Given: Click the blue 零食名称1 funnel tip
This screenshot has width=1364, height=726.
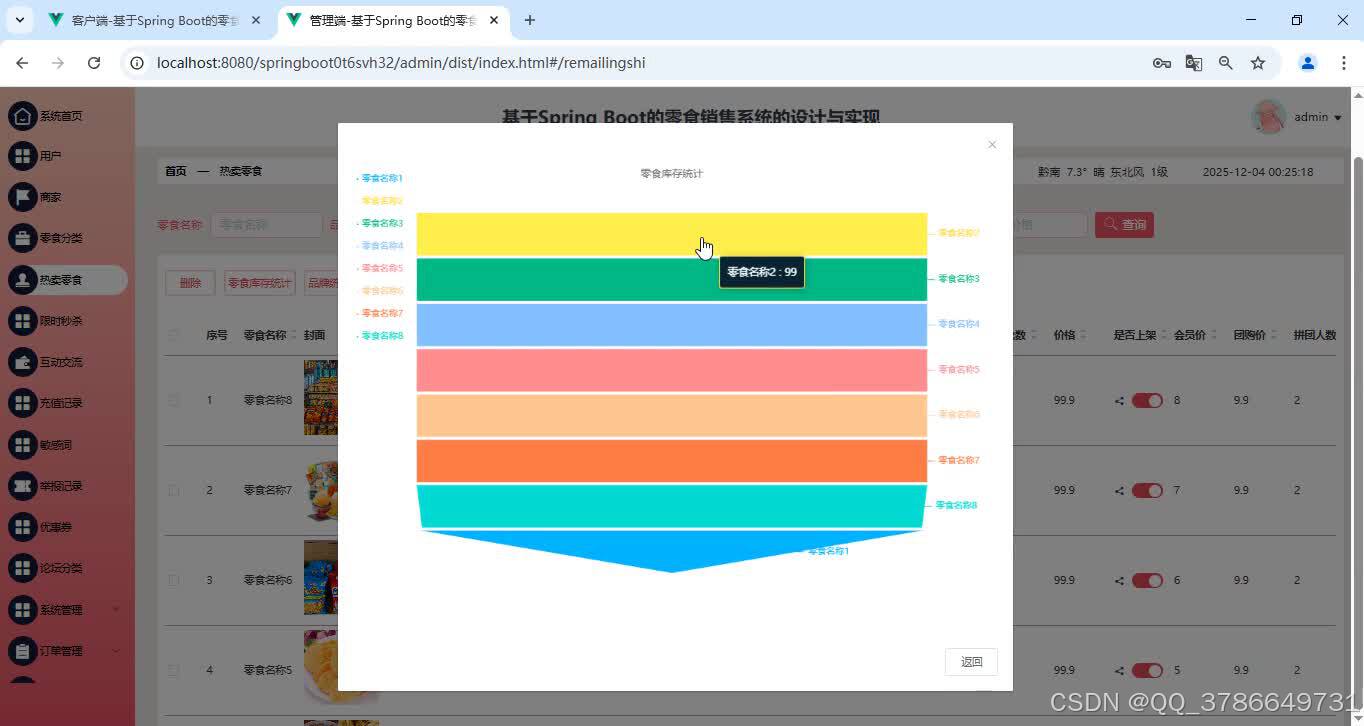Looking at the screenshot, I should [672, 550].
